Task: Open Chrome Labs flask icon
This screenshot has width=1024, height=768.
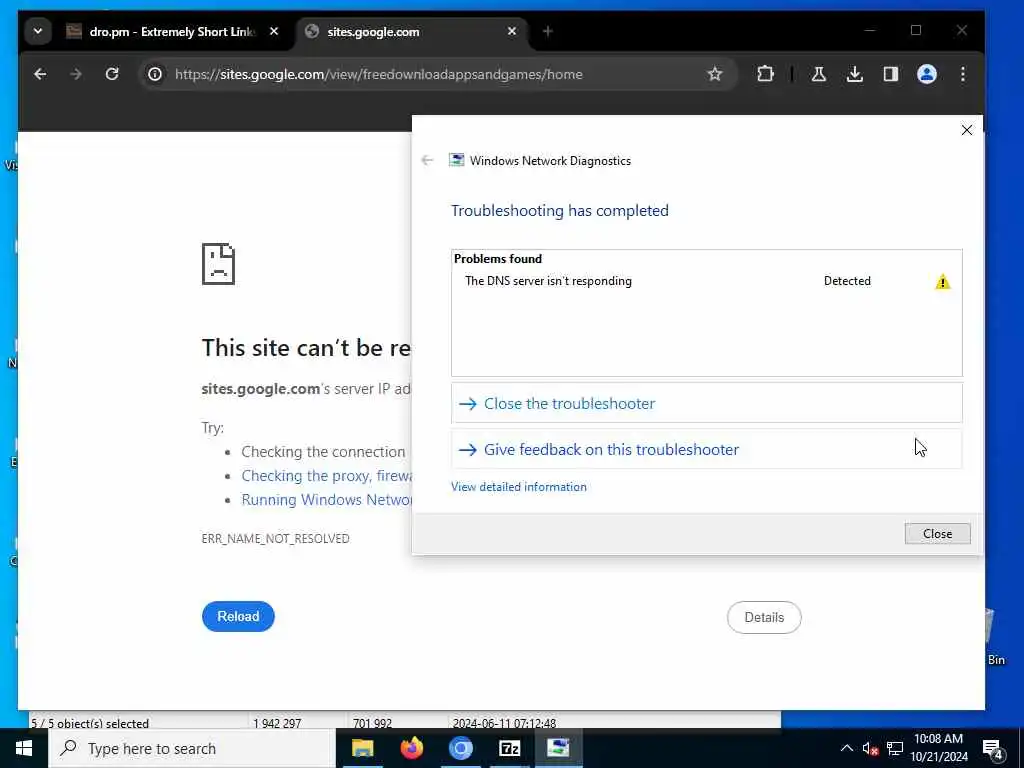Action: pos(818,74)
